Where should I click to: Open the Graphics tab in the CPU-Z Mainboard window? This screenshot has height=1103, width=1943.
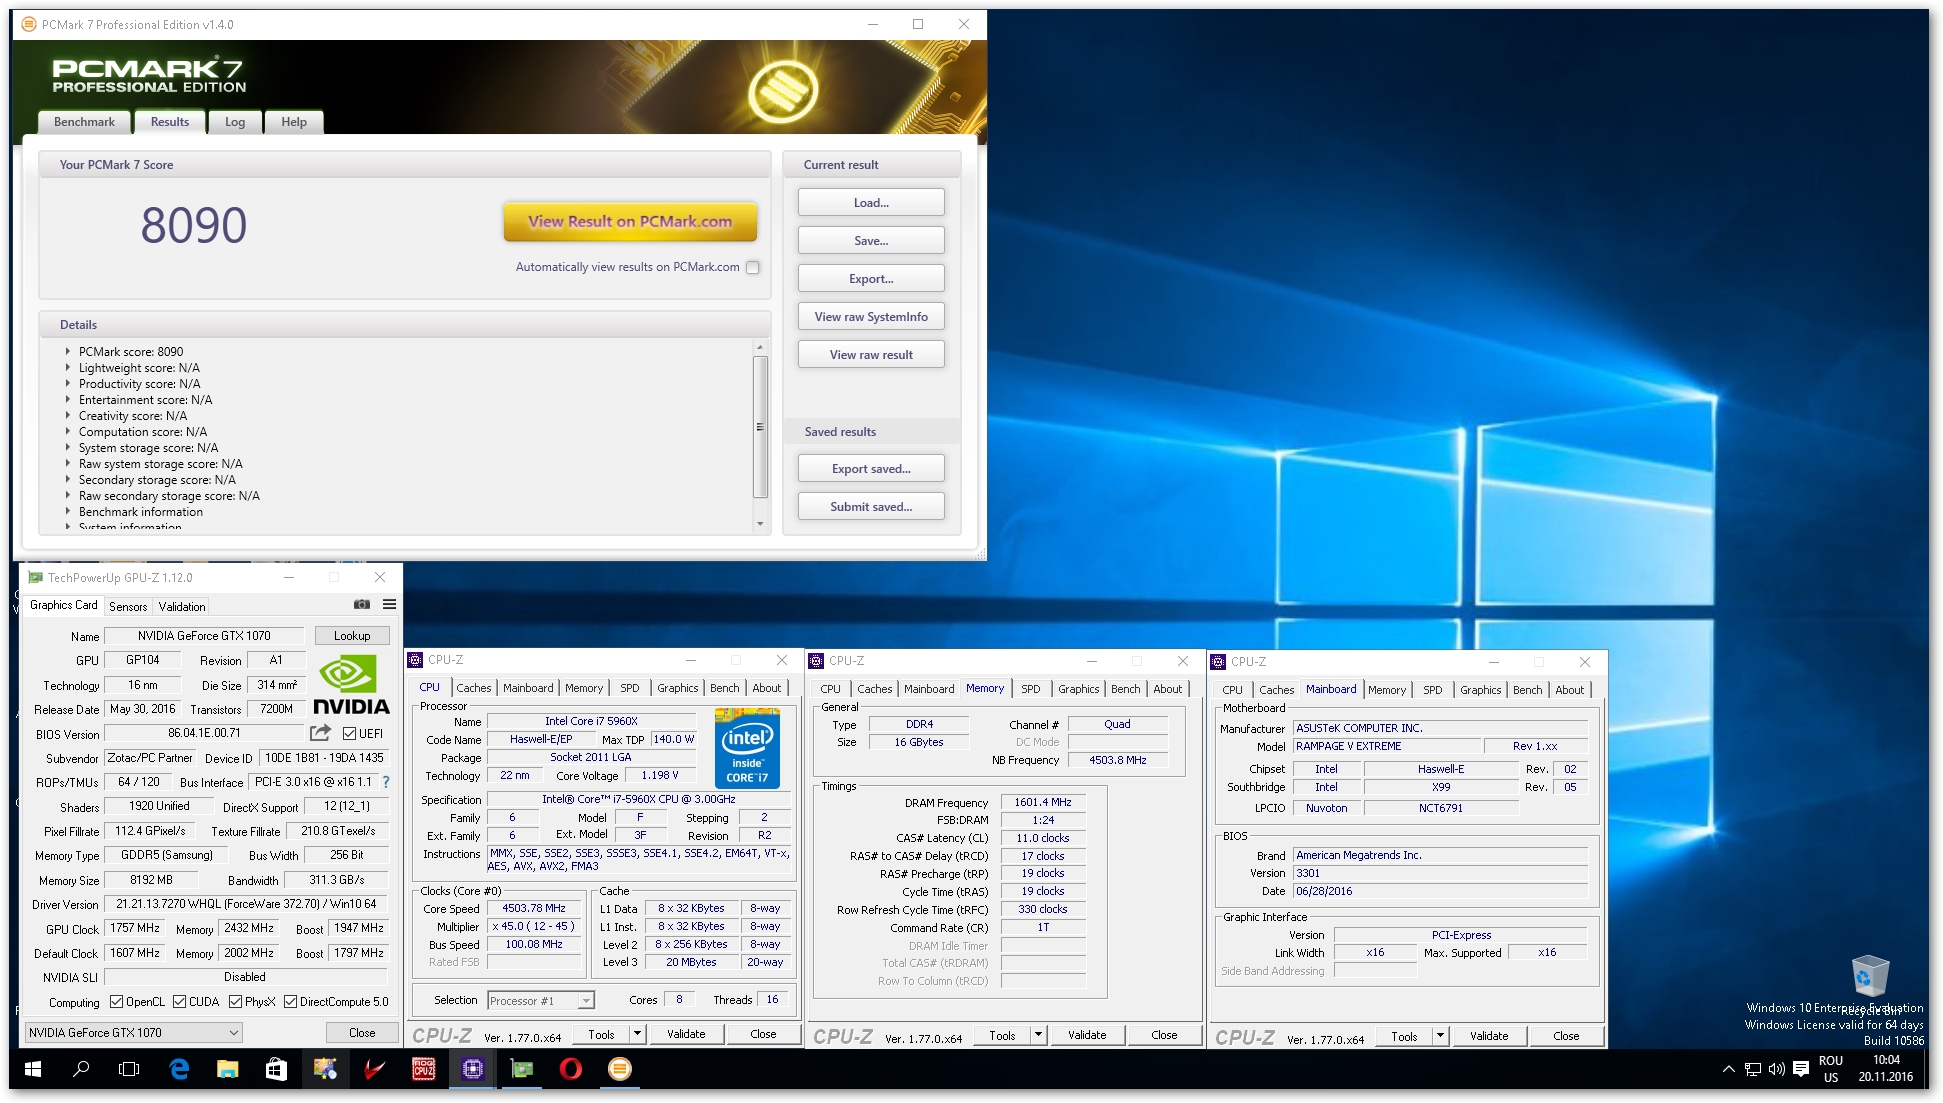[1481, 690]
